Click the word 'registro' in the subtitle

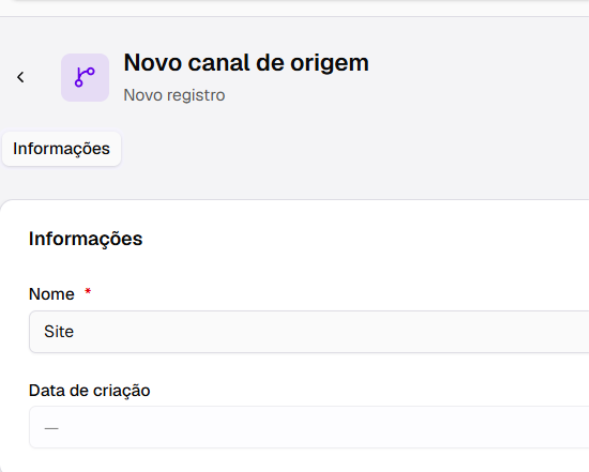pyautogui.click(x=196, y=96)
